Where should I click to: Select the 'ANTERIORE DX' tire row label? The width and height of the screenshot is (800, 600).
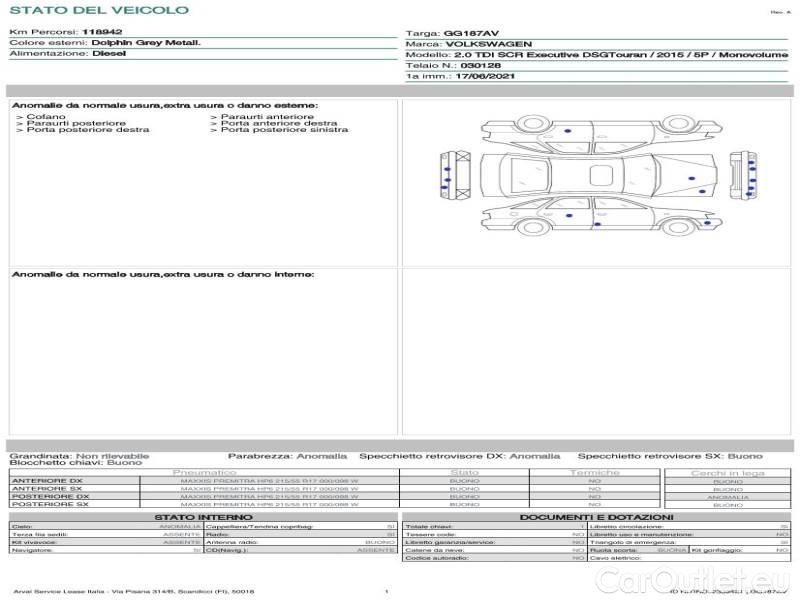[47, 481]
